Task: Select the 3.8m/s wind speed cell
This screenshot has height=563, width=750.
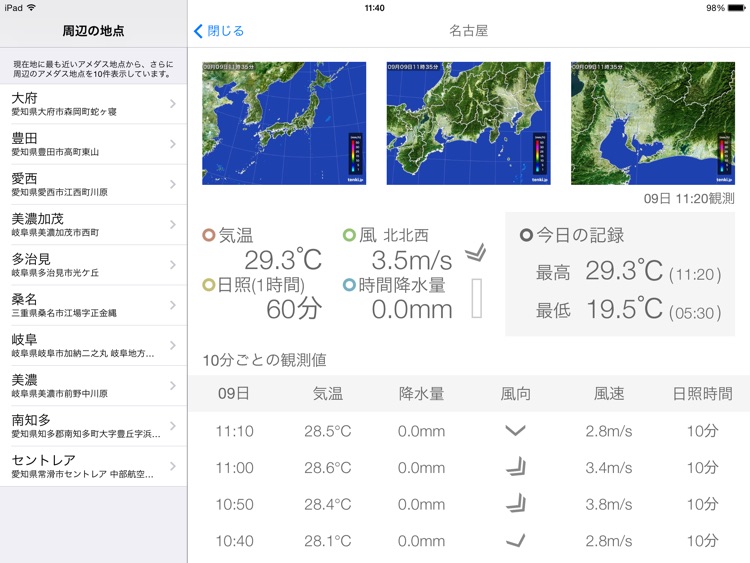Action: coord(609,504)
